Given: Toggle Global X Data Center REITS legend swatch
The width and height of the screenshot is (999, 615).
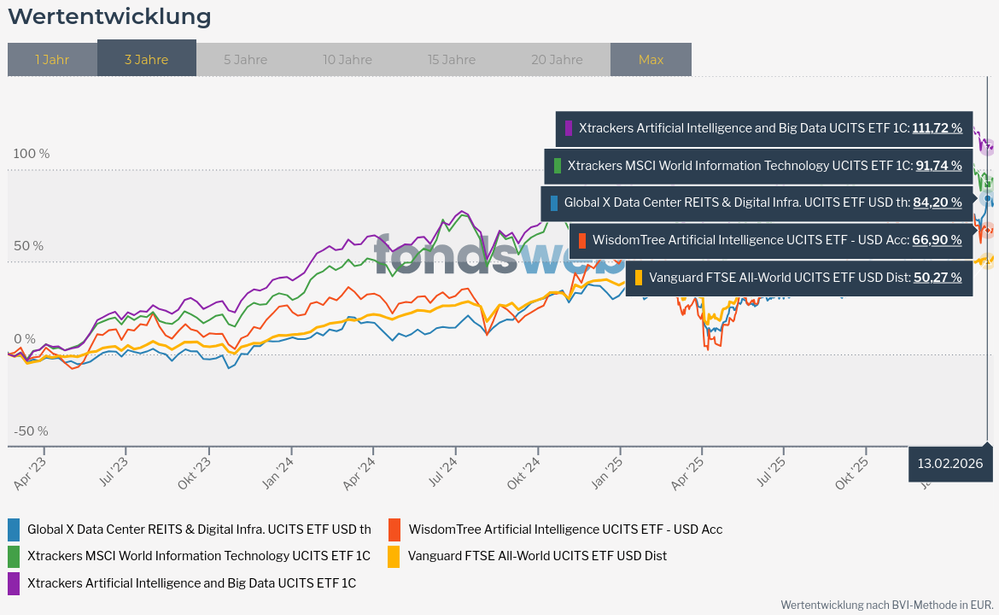Looking at the screenshot, I should pos(13,530).
